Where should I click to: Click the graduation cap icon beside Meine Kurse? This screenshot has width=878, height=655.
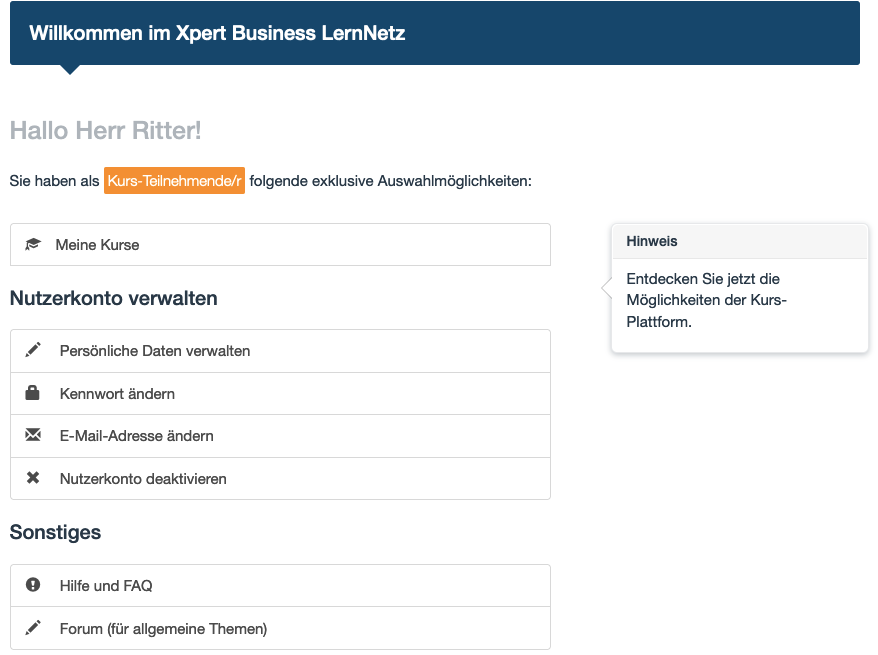click(33, 245)
